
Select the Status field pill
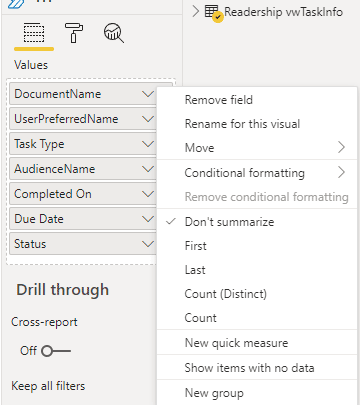tap(83, 244)
